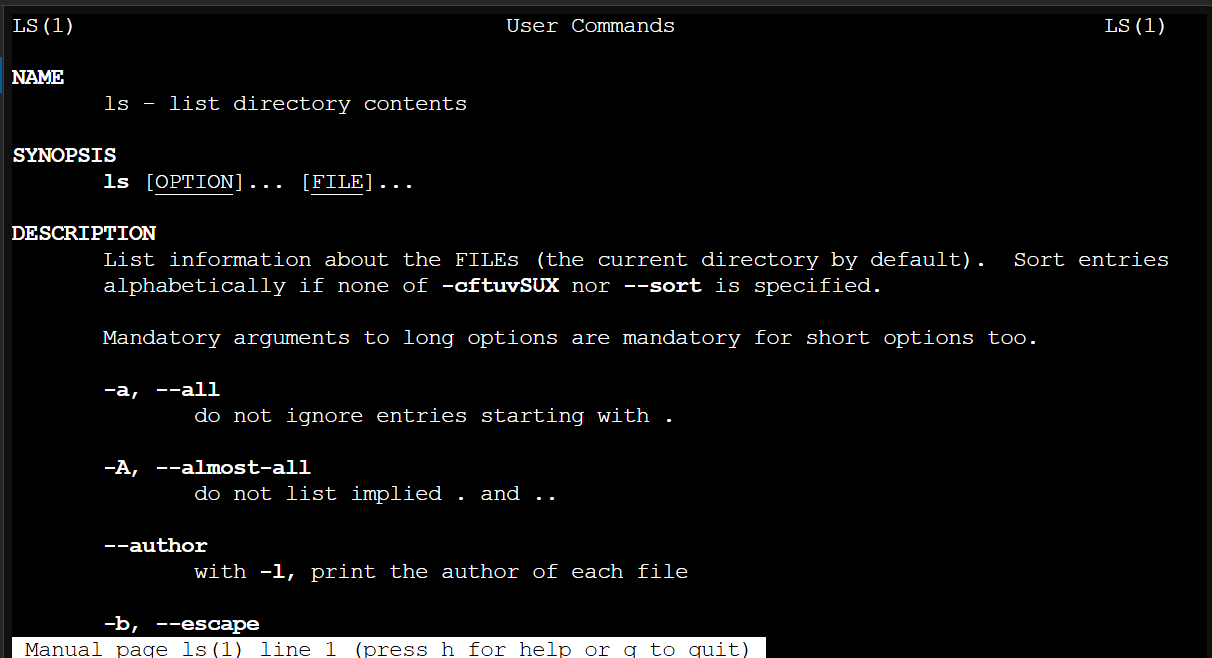This screenshot has height=658, width=1212.
Task: Click the bold -cftuvSUX flags text
Action: pos(500,285)
